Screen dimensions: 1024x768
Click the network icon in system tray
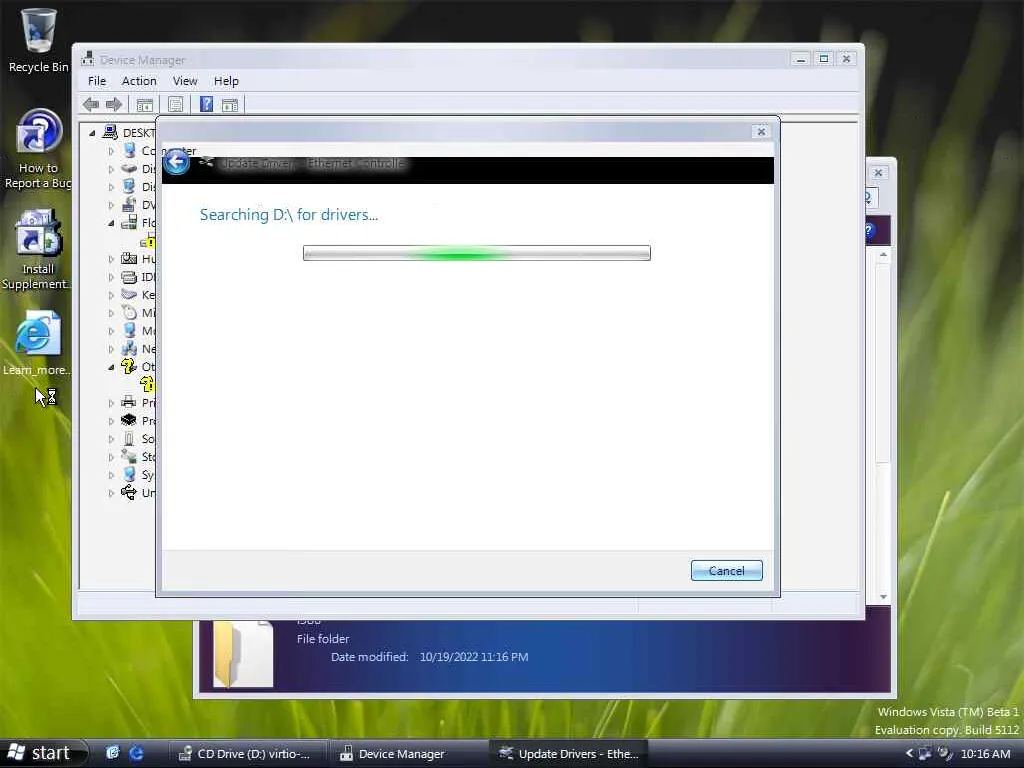click(925, 754)
